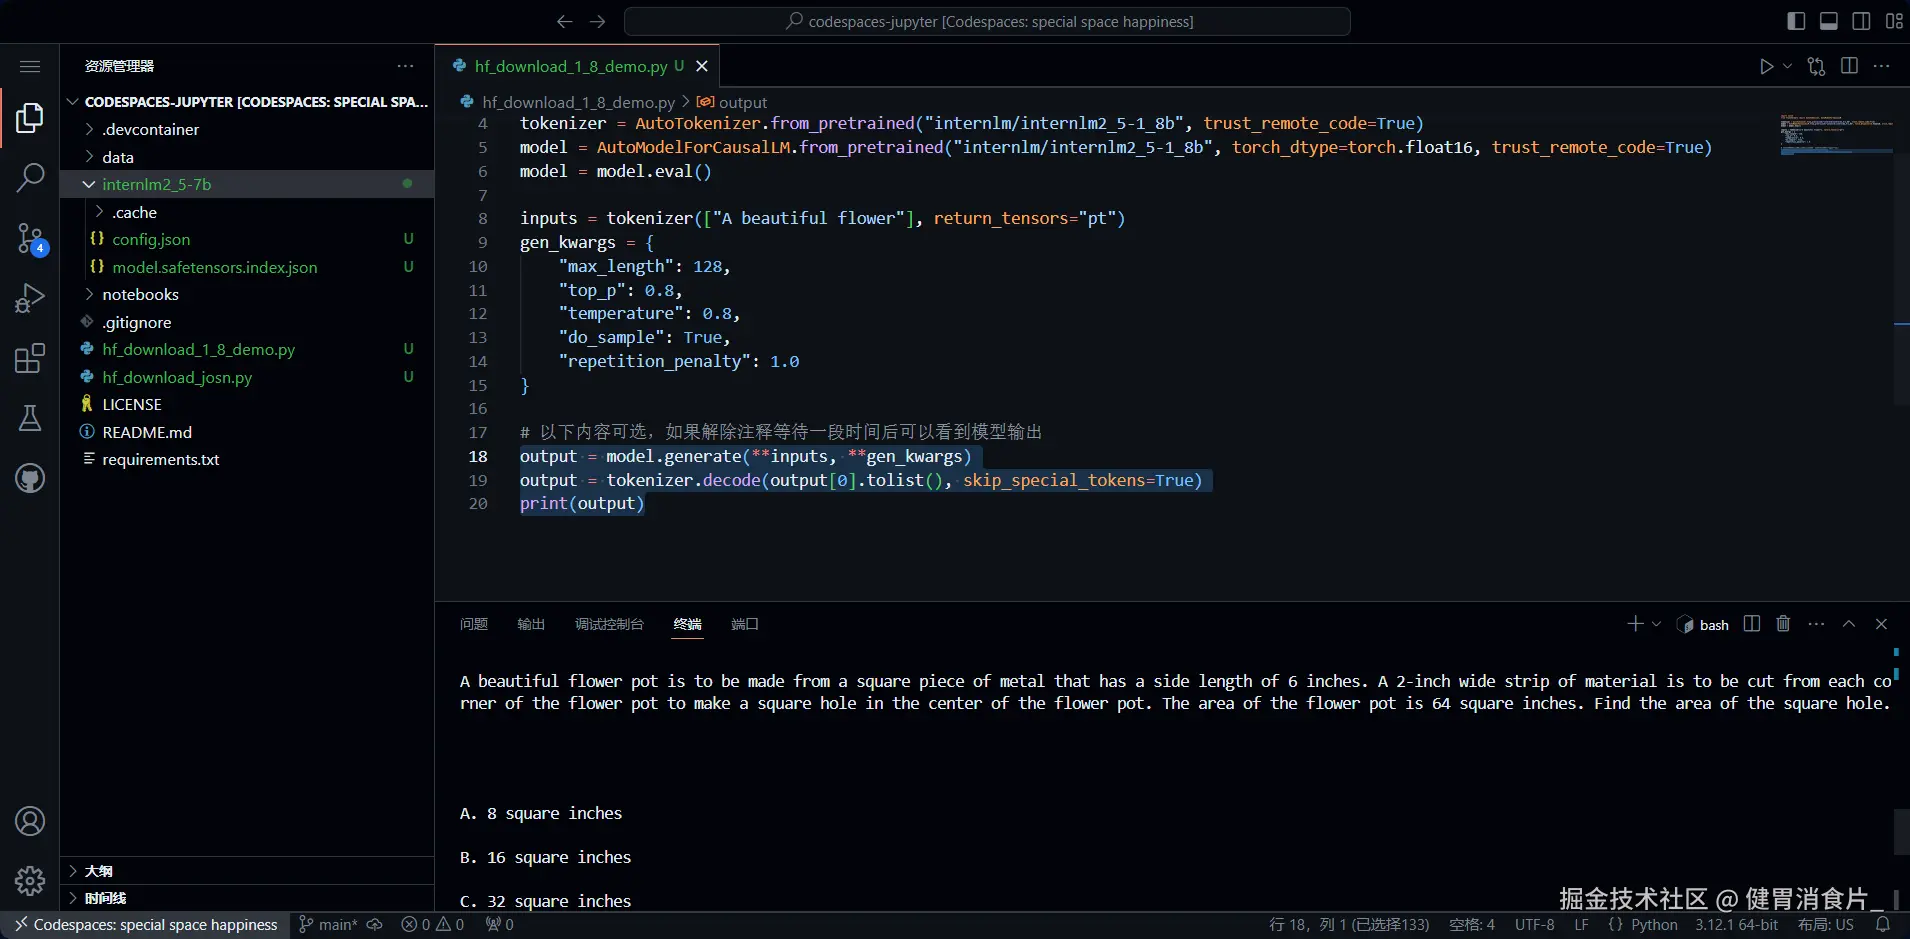
Task: Open the Explorer view in activity bar
Action: pyautogui.click(x=30, y=118)
